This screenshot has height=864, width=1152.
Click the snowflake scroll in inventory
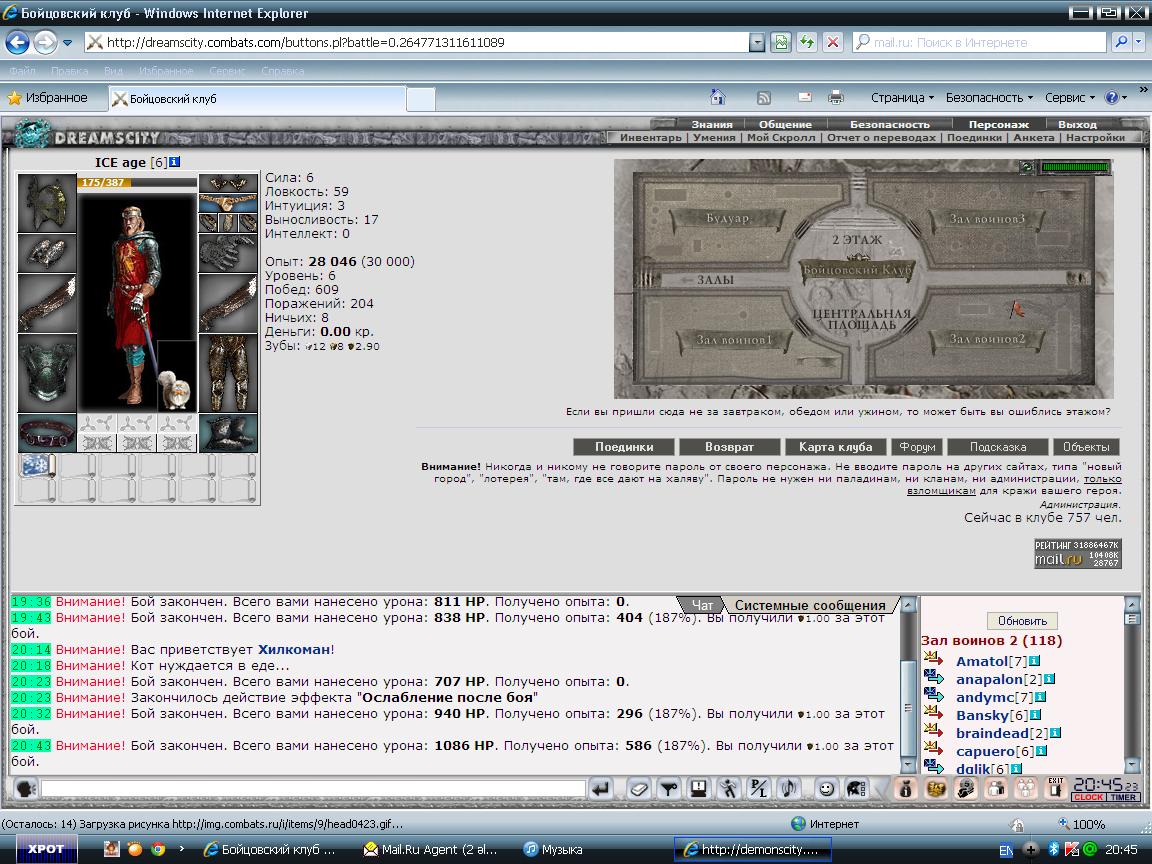pos(37,467)
